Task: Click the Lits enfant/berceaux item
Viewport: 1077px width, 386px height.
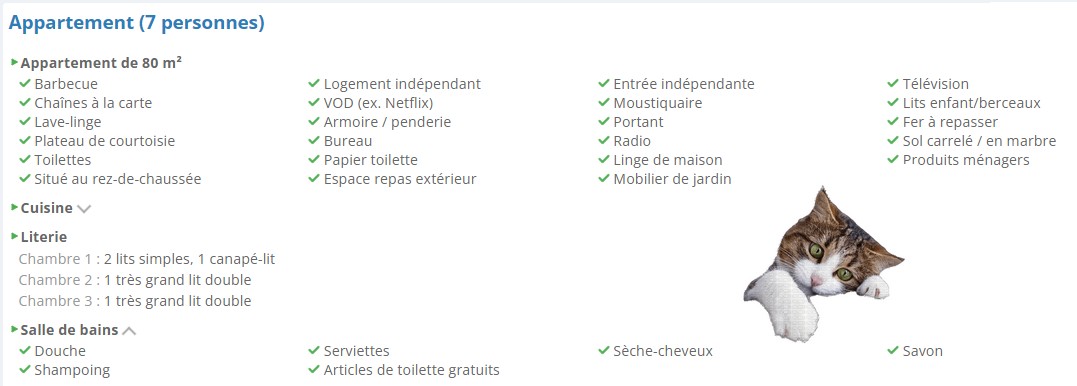Action: [972, 103]
